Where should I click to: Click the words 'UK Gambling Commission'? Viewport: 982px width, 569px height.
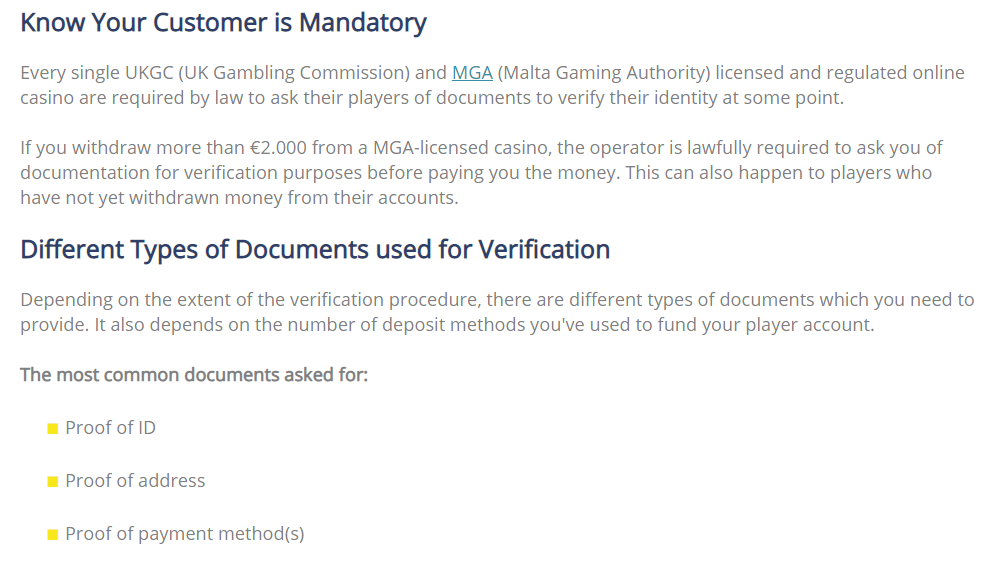tap(294, 73)
